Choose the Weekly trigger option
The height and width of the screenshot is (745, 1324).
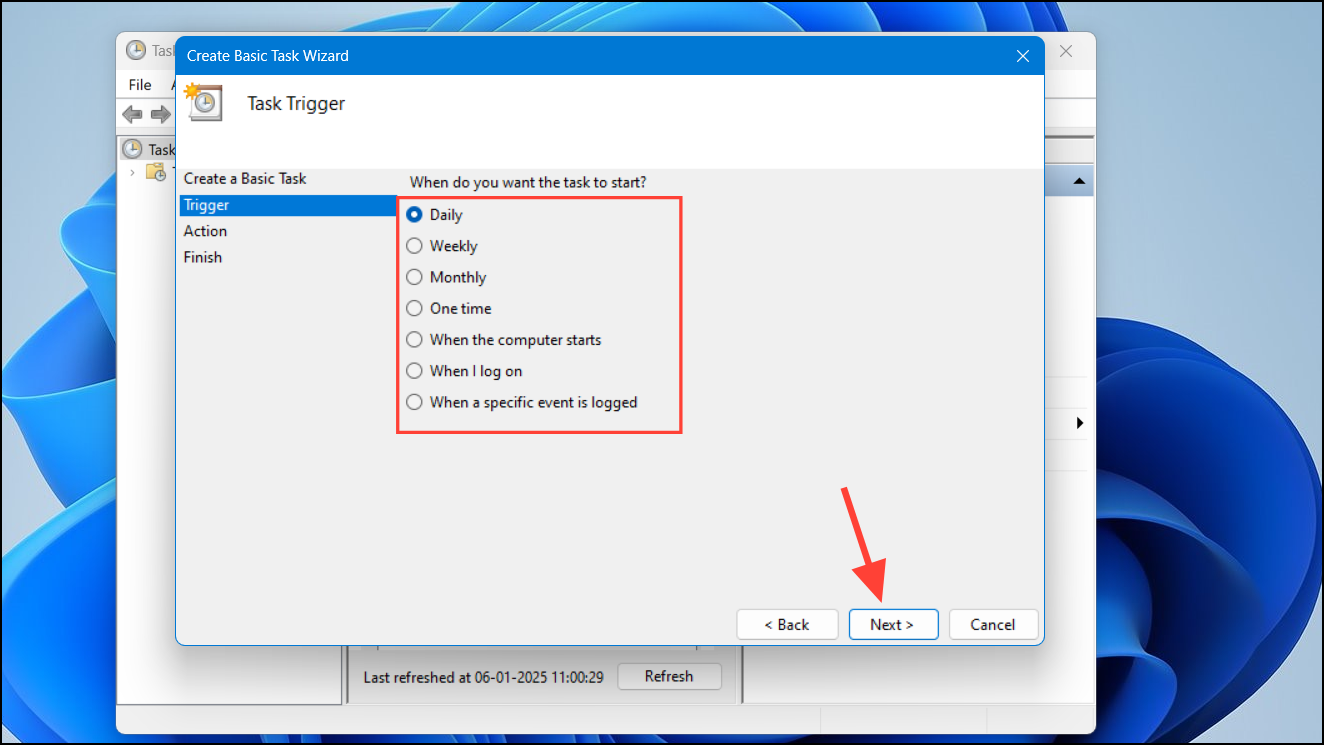(414, 245)
